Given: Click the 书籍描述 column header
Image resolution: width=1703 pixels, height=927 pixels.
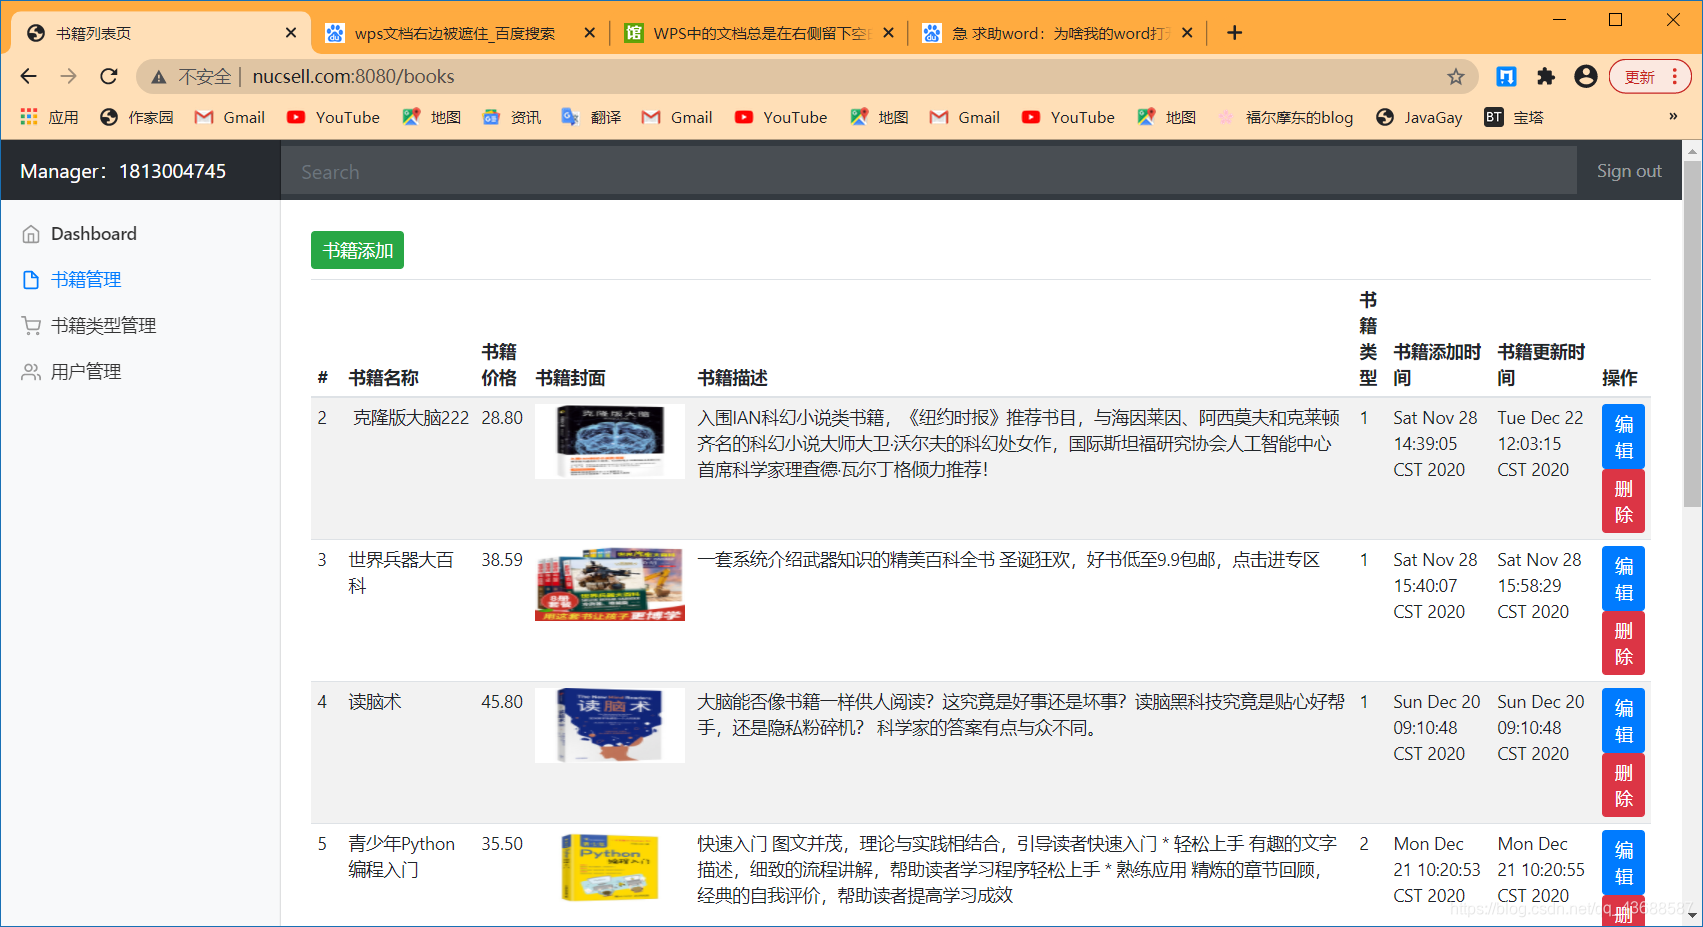Looking at the screenshot, I should tap(732, 378).
